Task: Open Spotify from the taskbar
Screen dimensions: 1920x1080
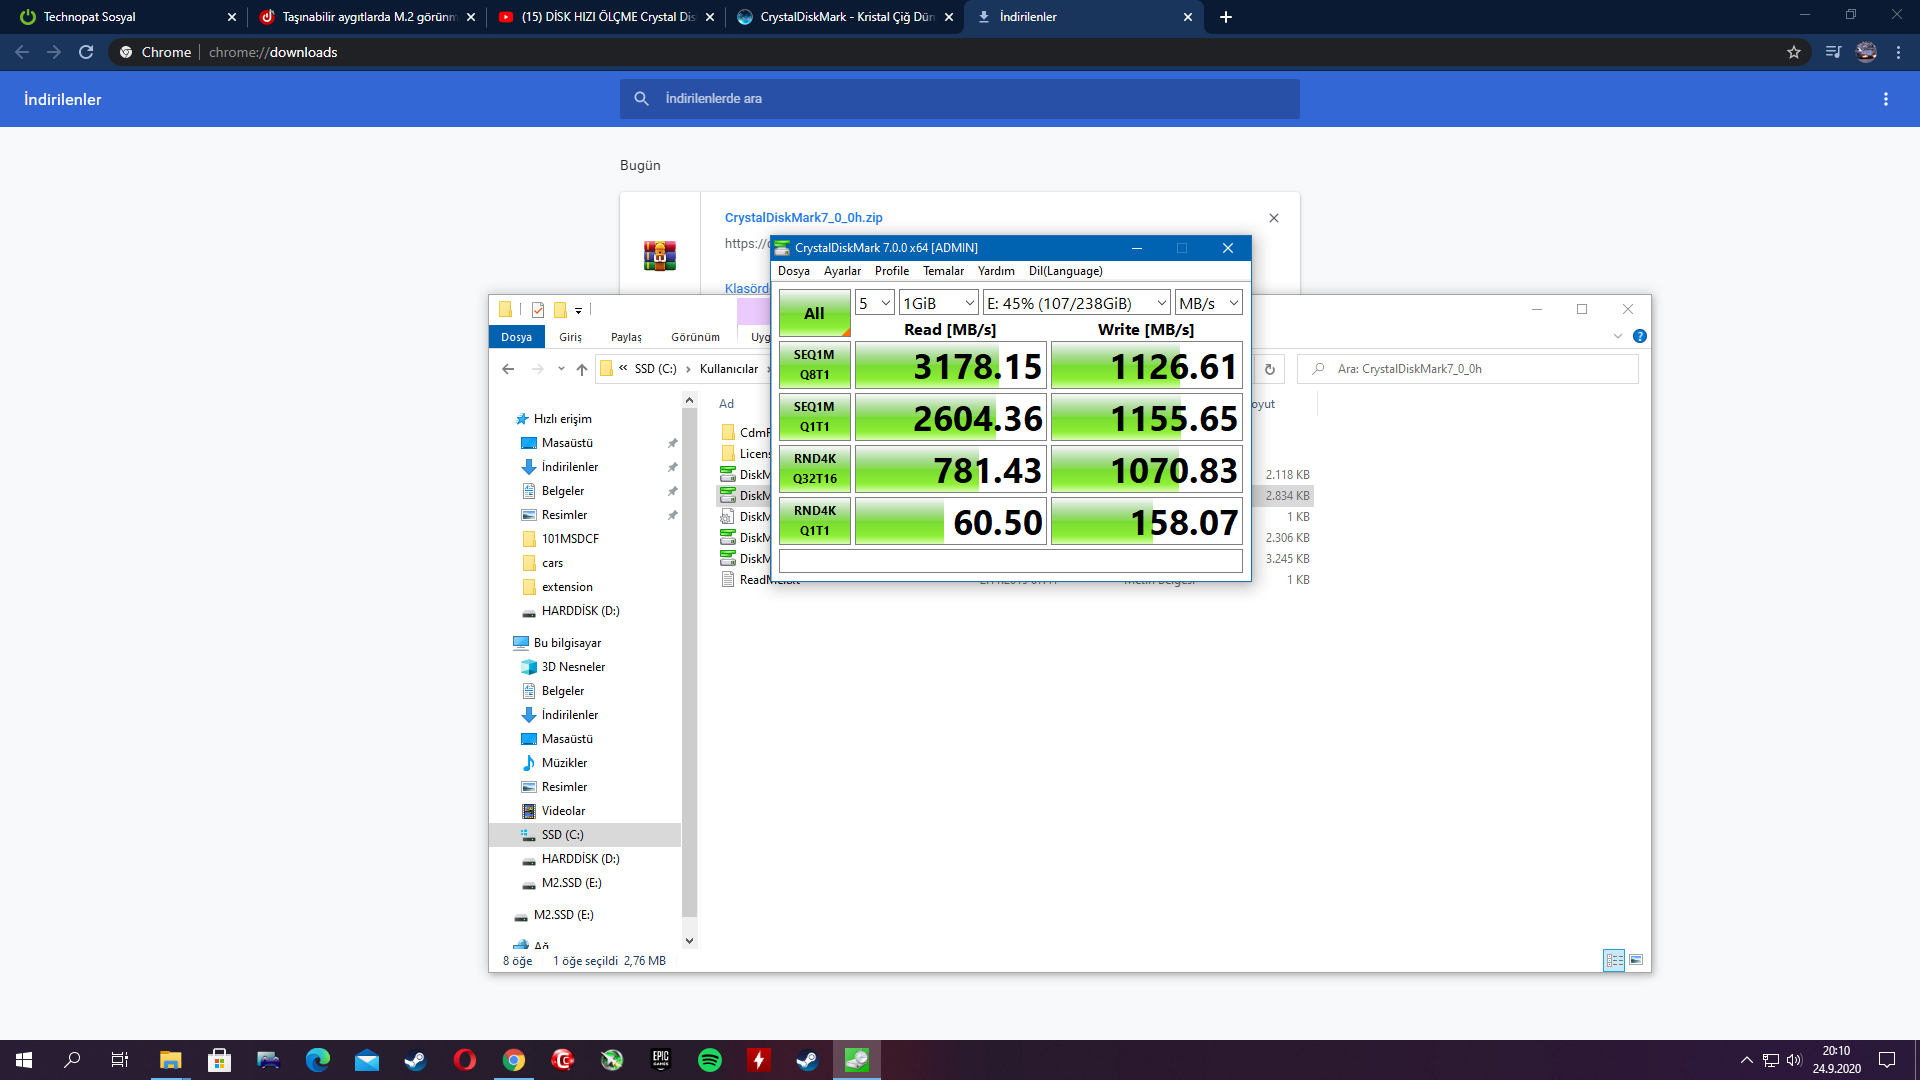Action: pyautogui.click(x=710, y=1060)
